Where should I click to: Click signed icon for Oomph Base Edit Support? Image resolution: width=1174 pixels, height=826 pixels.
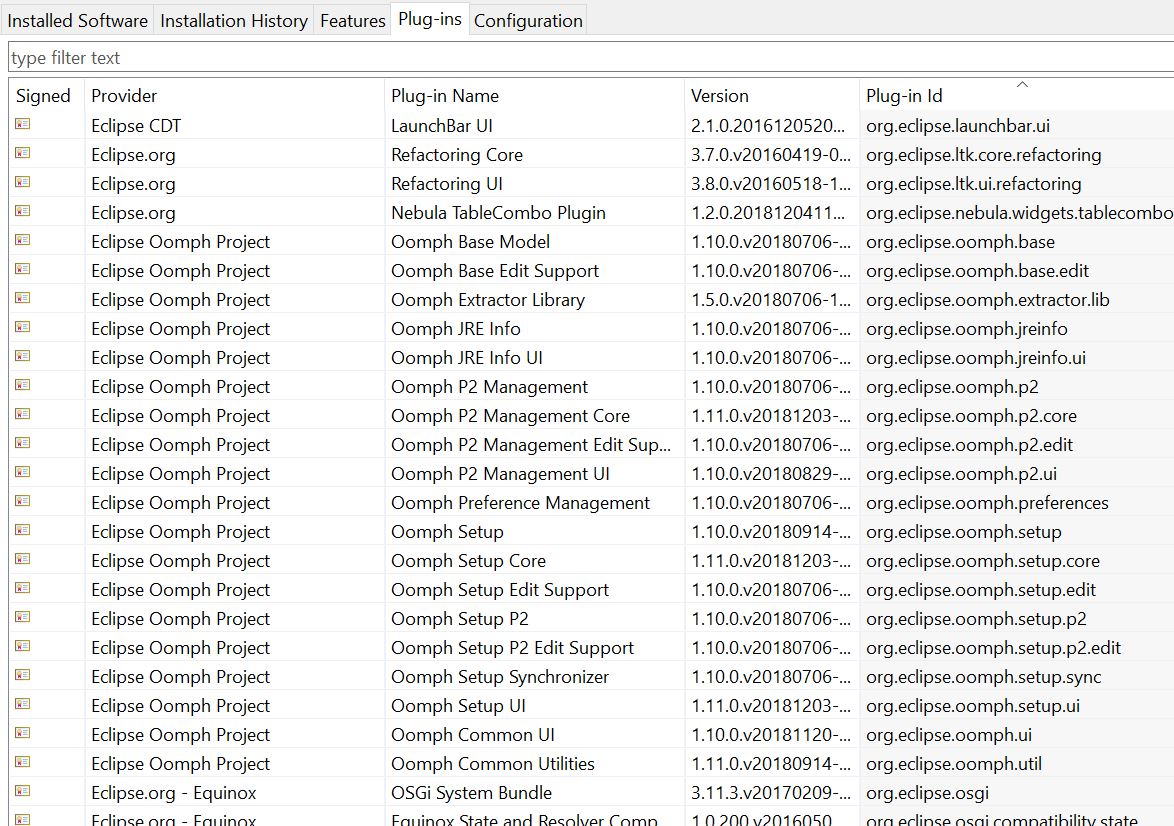click(22, 269)
